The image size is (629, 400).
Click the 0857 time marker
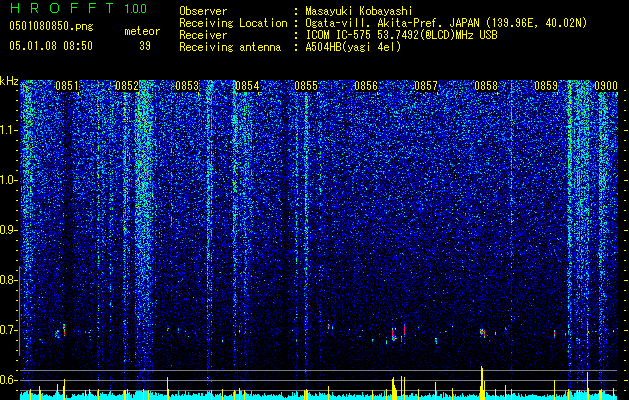(426, 86)
